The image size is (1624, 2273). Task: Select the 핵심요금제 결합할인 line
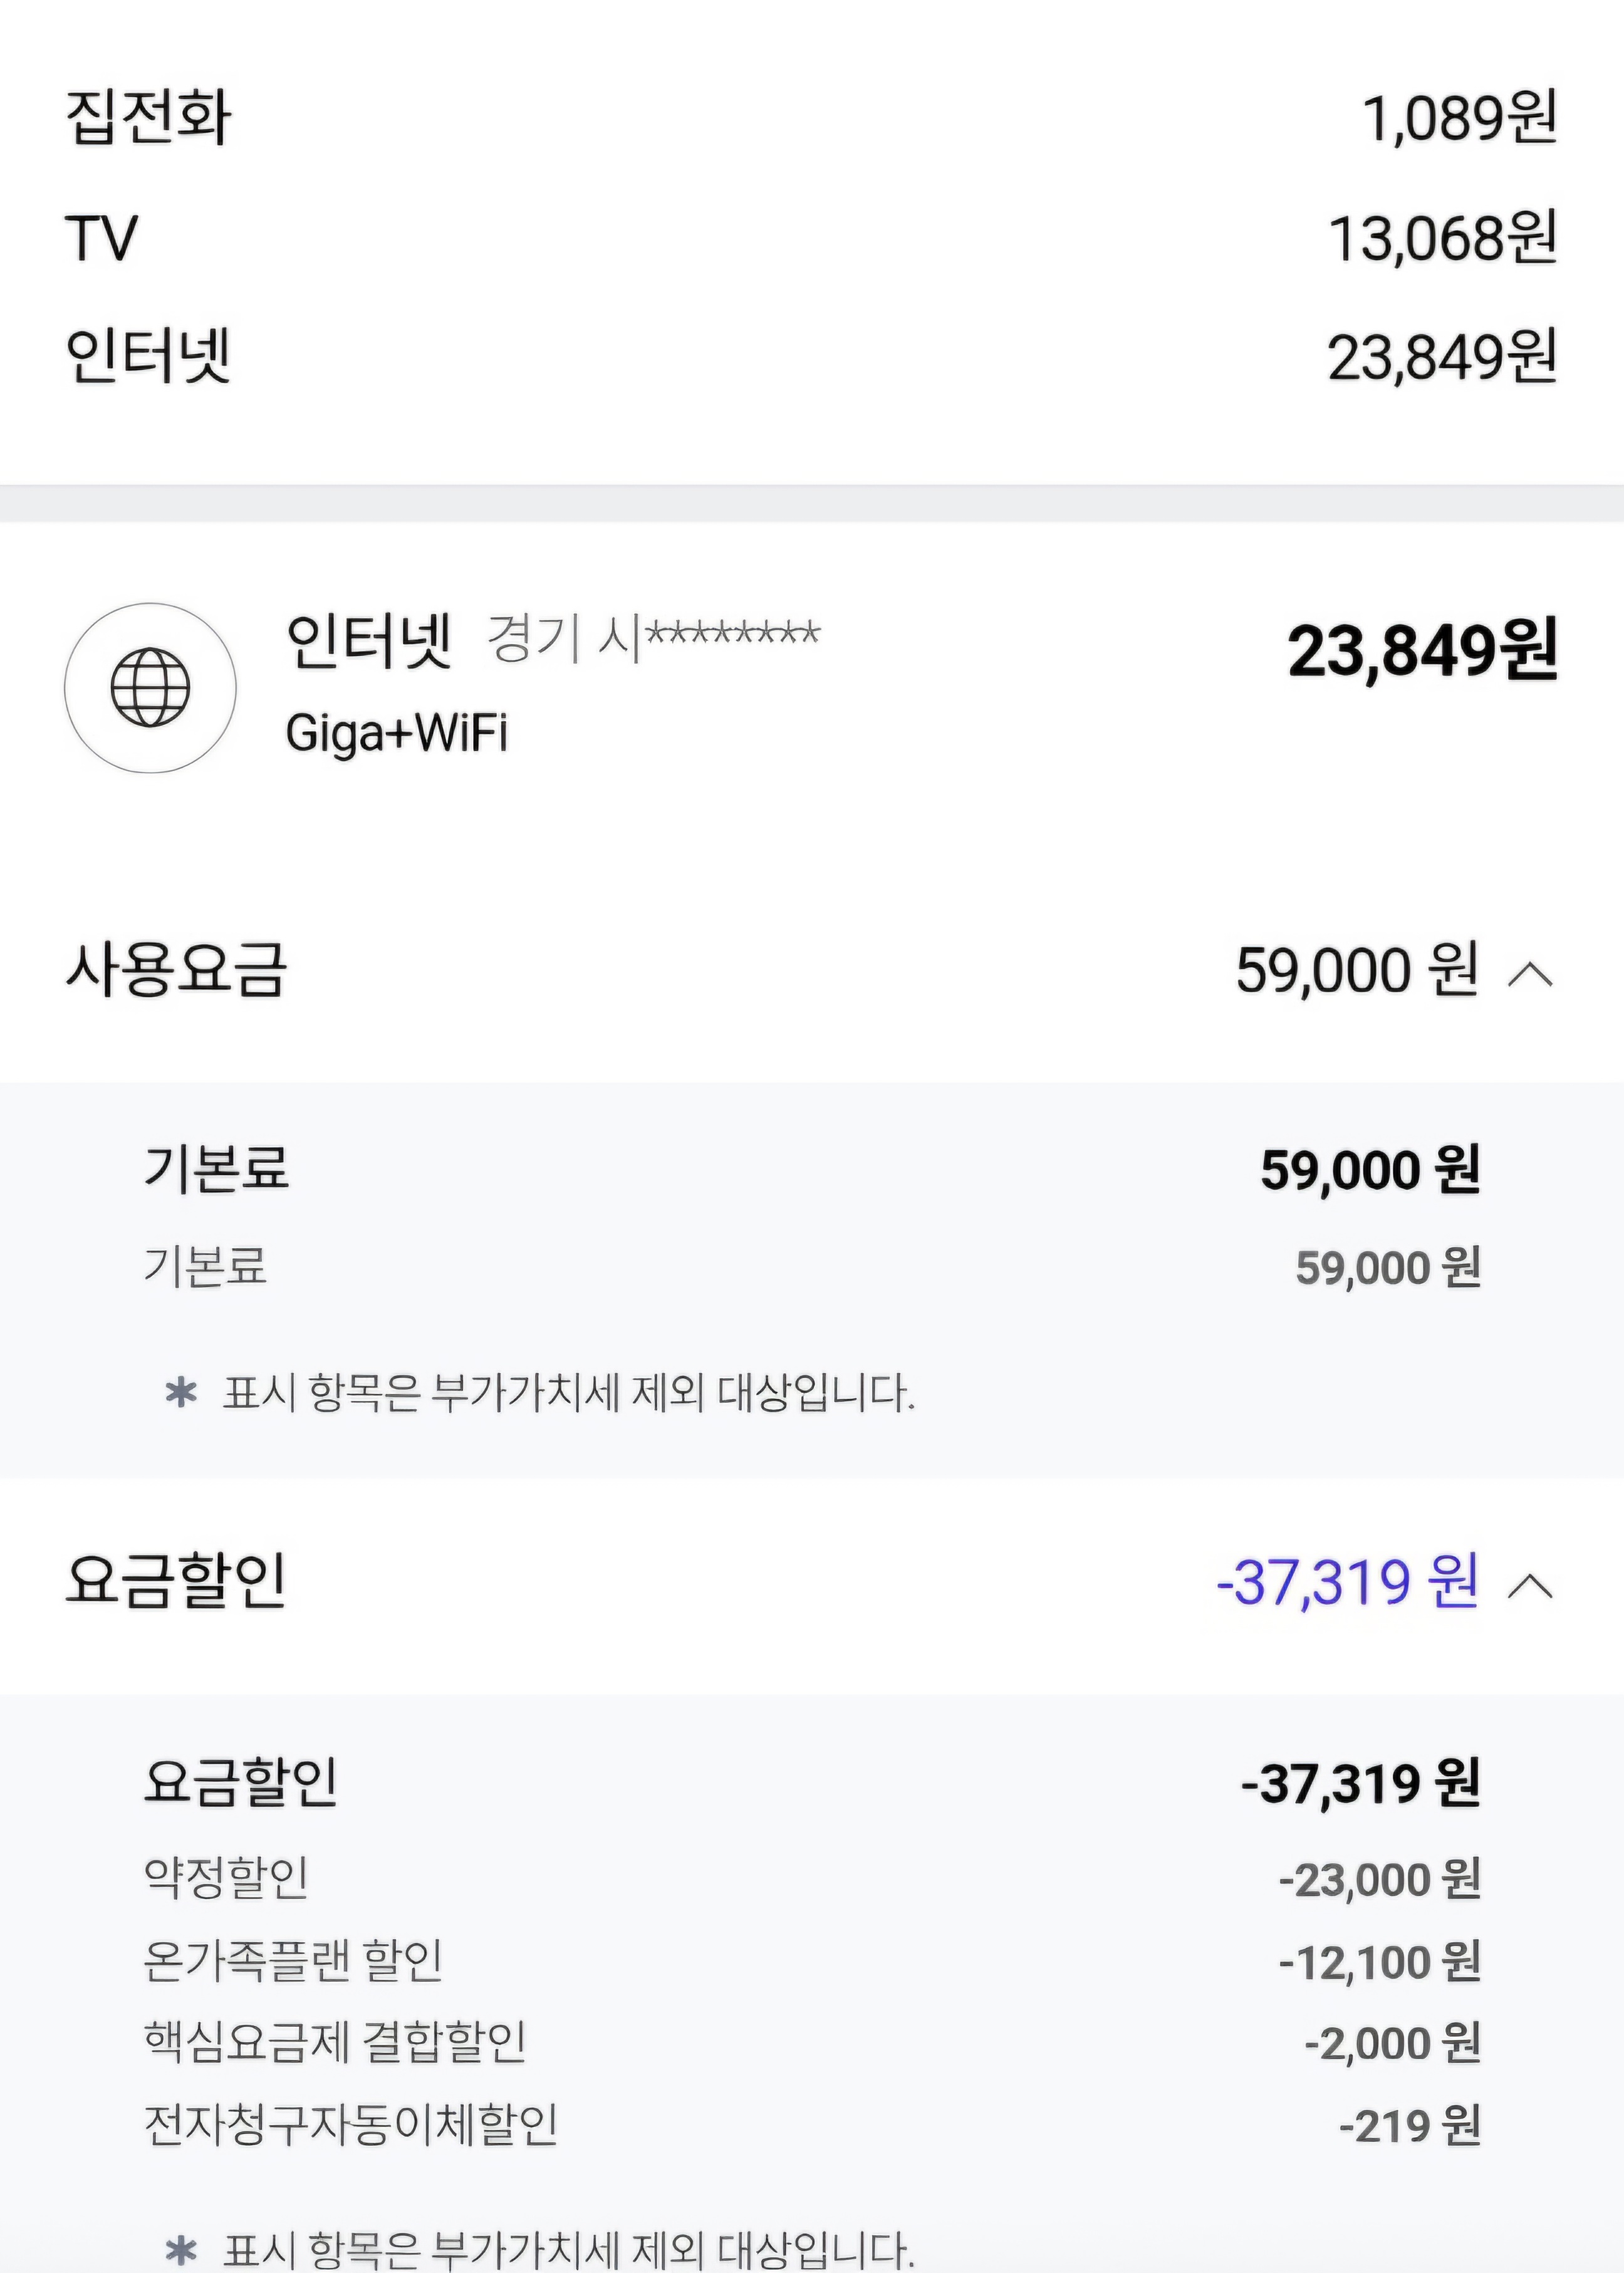[x=811, y=2042]
